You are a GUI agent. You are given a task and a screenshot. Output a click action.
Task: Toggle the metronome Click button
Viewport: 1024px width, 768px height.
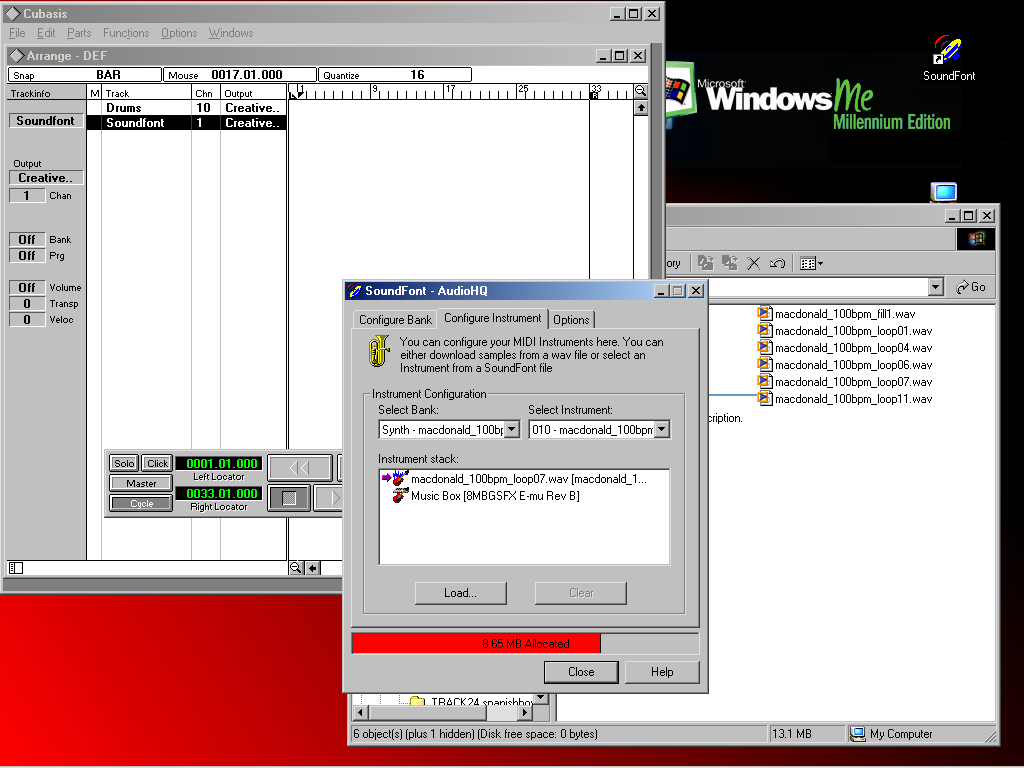(x=157, y=463)
